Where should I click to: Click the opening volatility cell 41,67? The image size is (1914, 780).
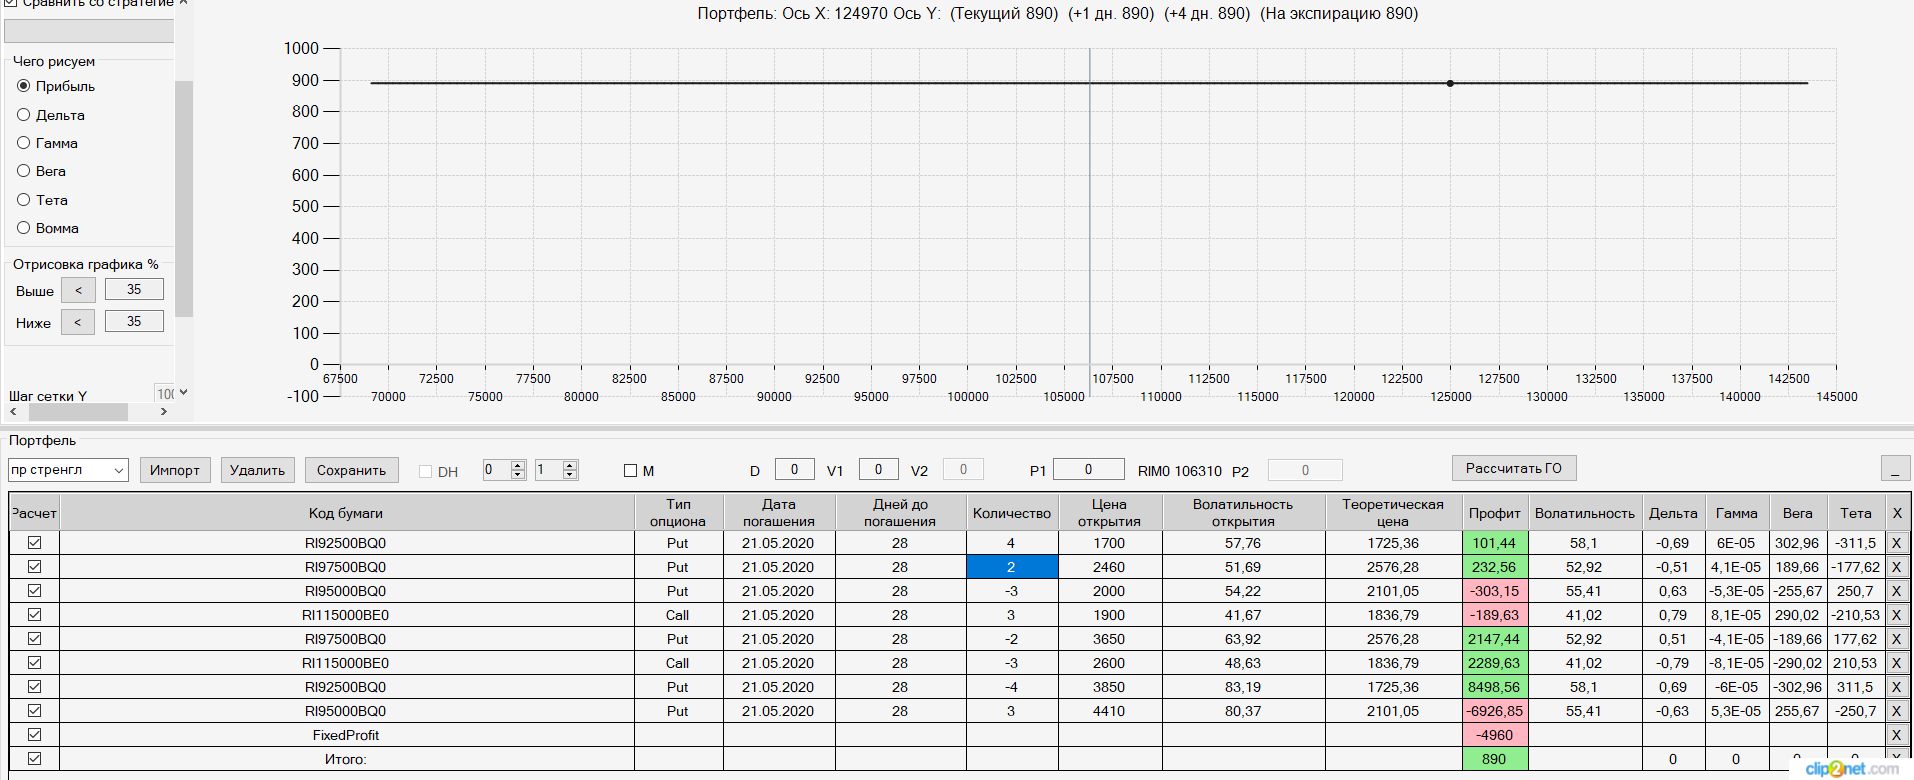click(x=1243, y=615)
